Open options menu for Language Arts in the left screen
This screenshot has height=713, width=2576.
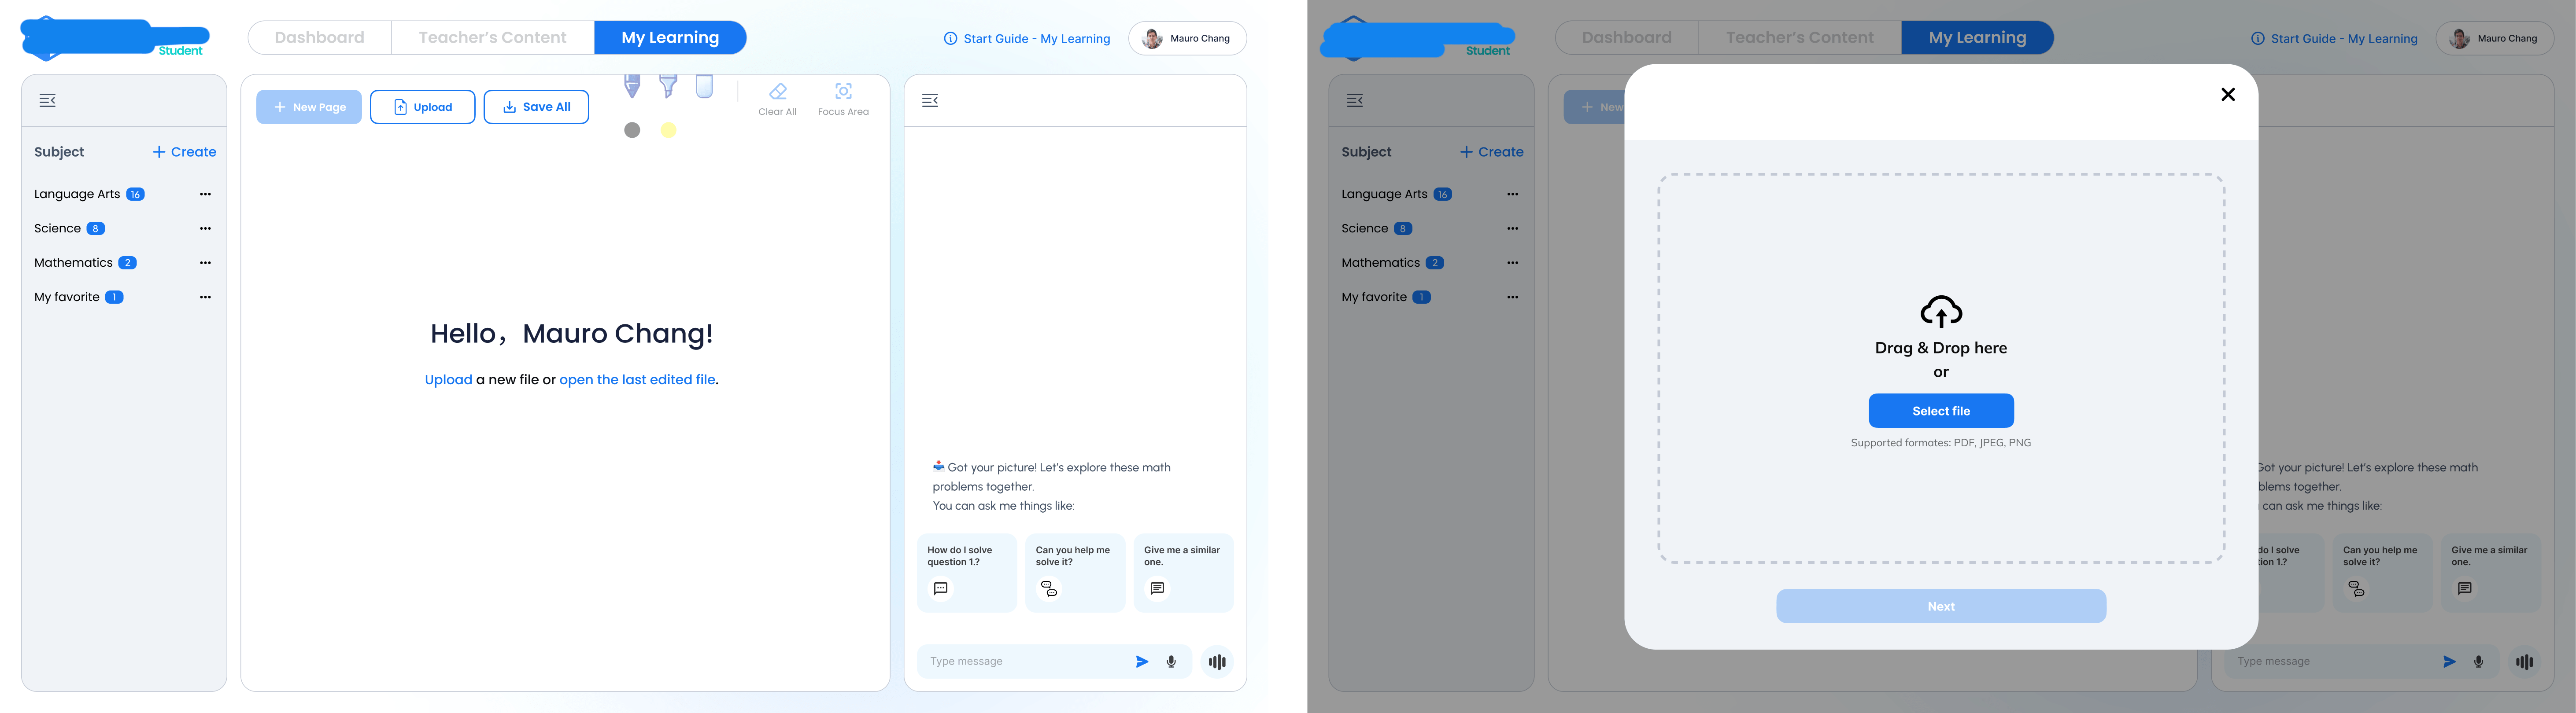pos(205,194)
